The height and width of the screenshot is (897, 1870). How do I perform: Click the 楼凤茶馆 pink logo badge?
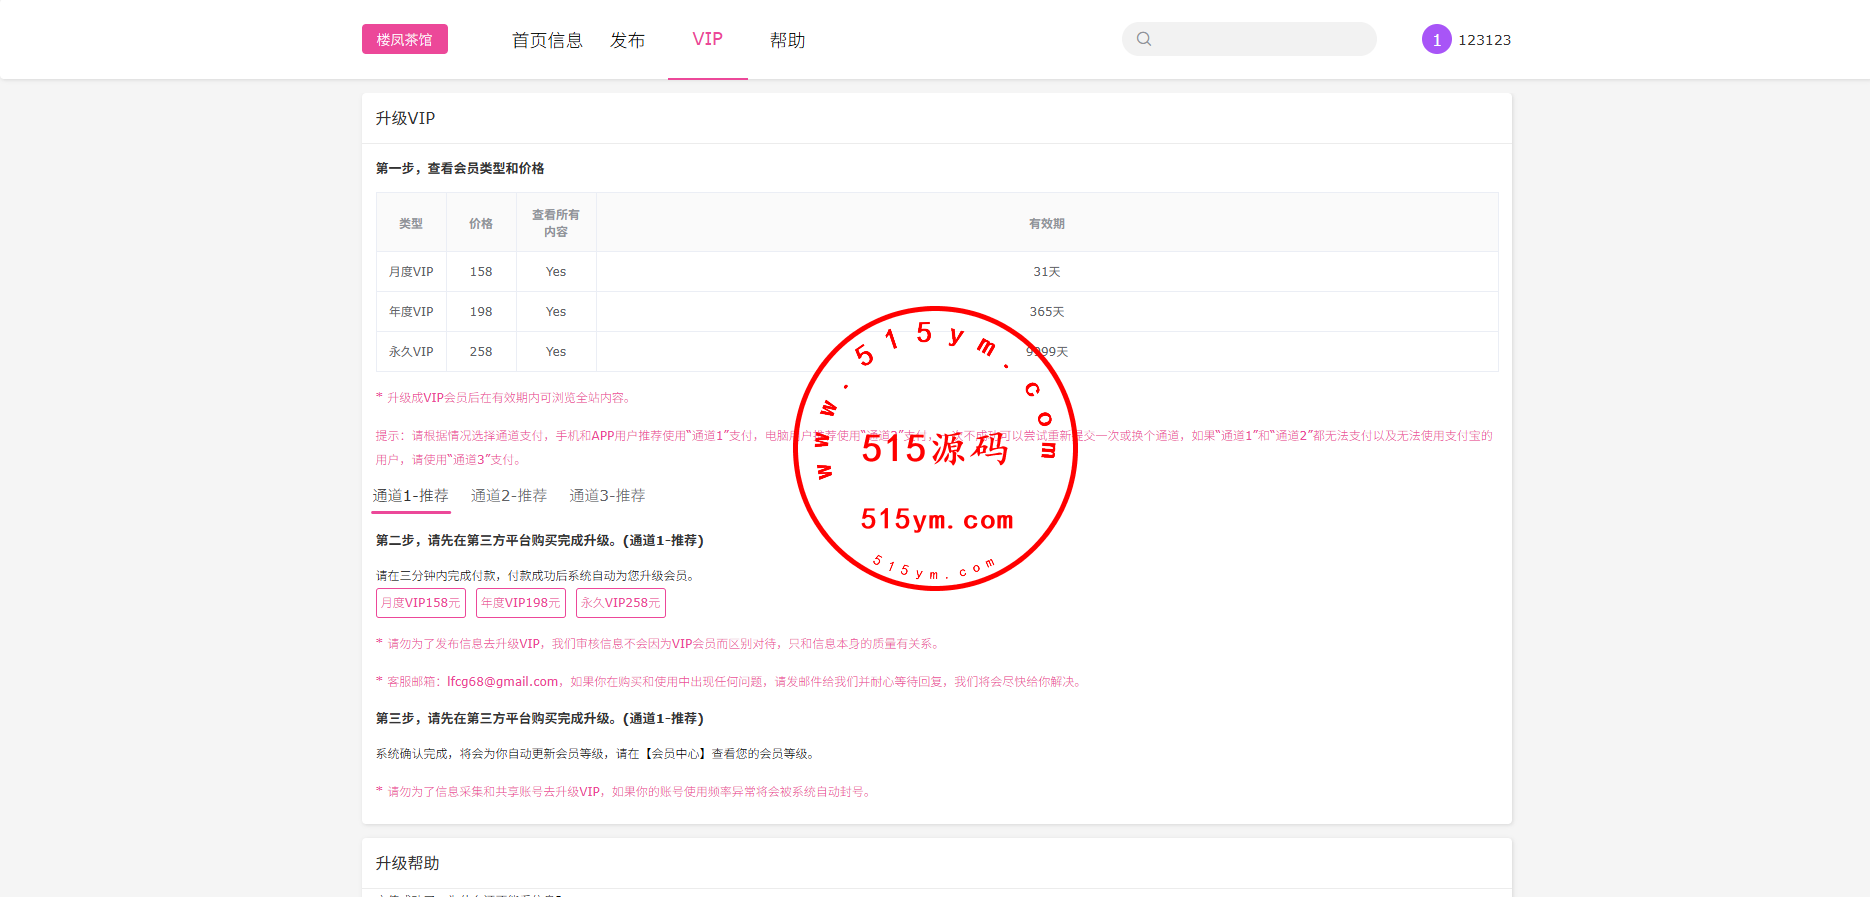(404, 40)
